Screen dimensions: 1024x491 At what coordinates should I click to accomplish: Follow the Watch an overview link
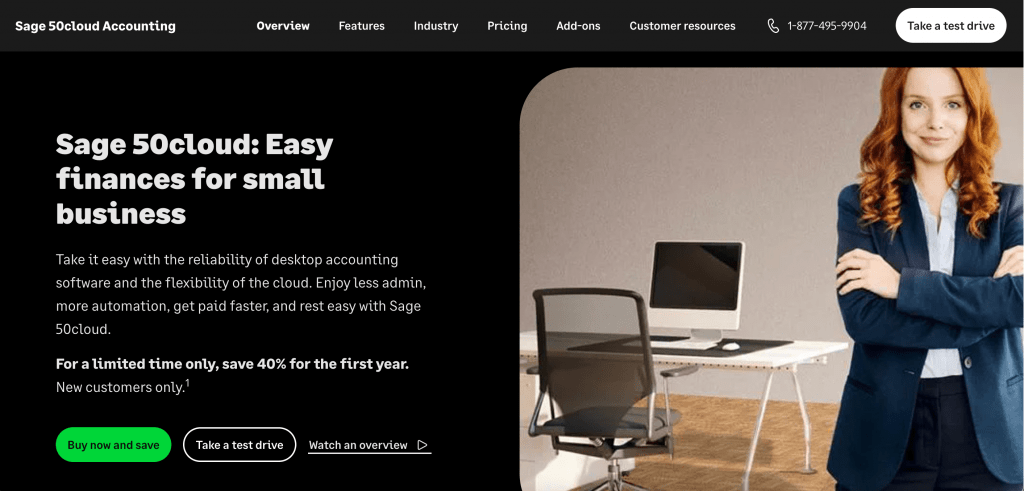tap(369, 445)
